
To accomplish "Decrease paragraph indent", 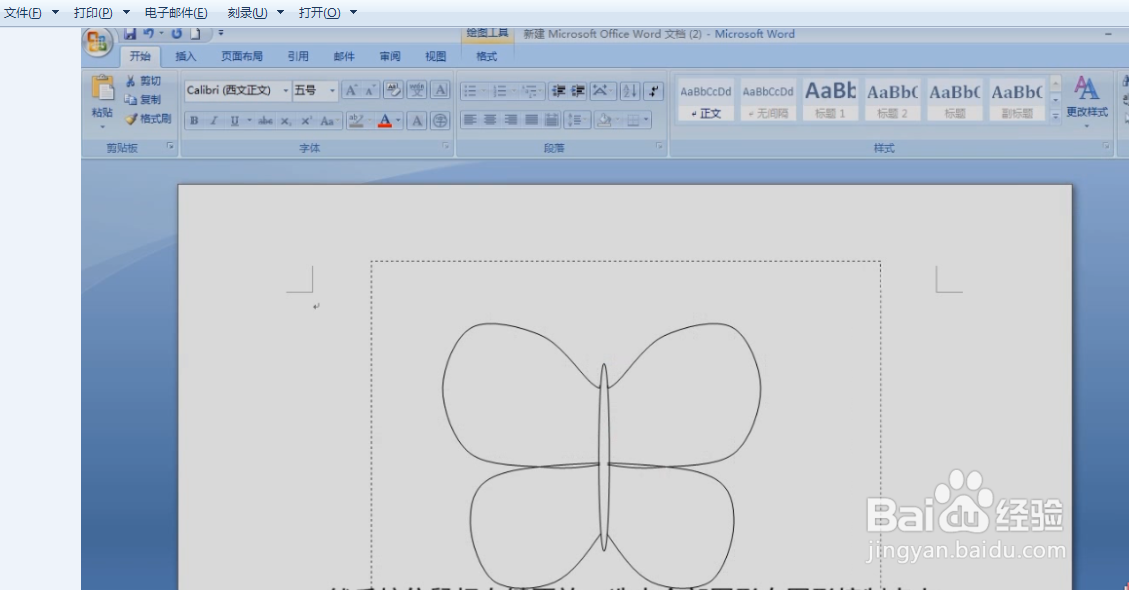I will [558, 91].
